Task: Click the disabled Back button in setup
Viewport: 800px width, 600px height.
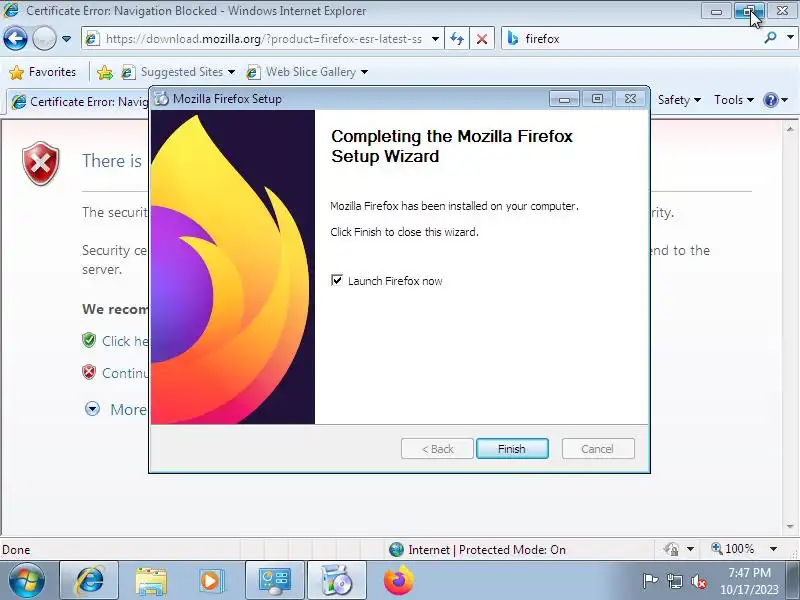Action: coord(437,448)
